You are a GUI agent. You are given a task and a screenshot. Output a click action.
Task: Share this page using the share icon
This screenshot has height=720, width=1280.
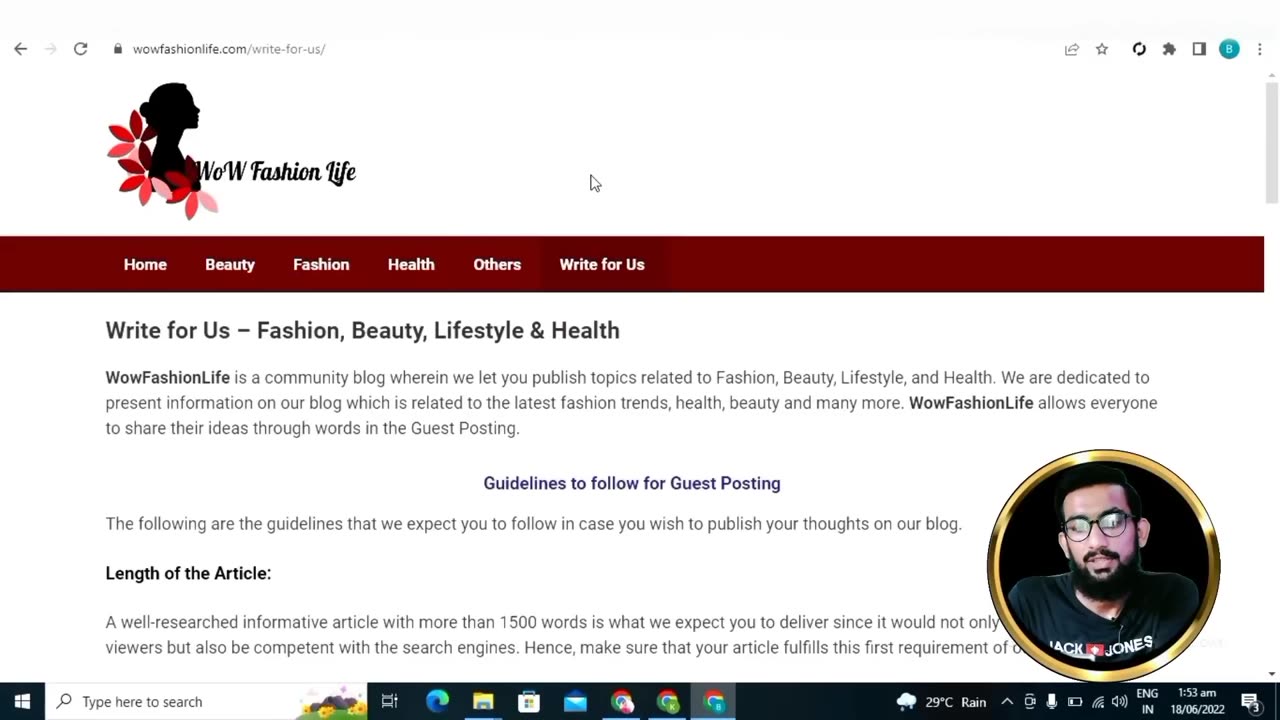[1072, 49]
